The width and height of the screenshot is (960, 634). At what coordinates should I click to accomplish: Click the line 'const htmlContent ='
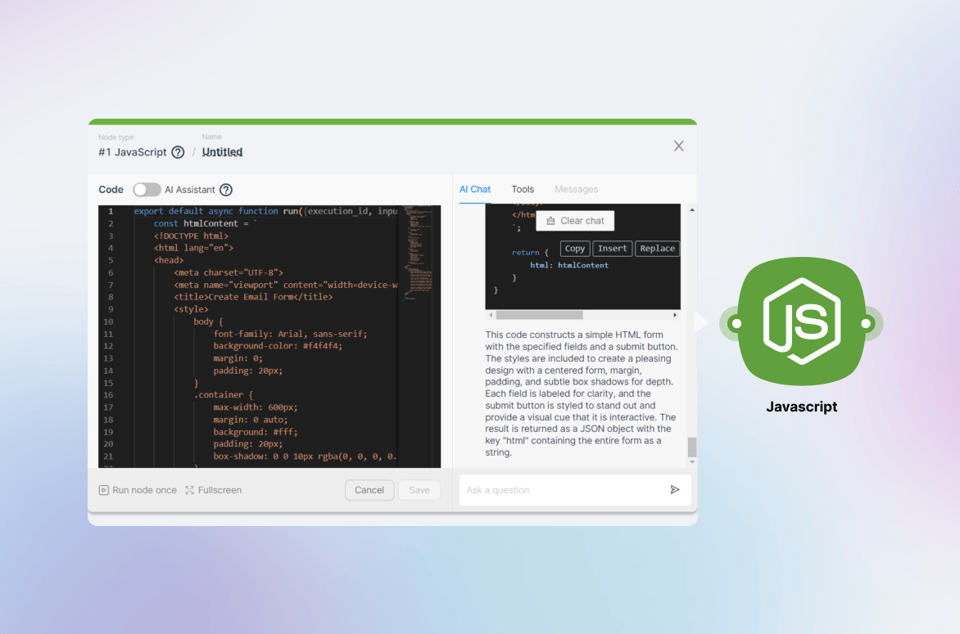coord(206,224)
